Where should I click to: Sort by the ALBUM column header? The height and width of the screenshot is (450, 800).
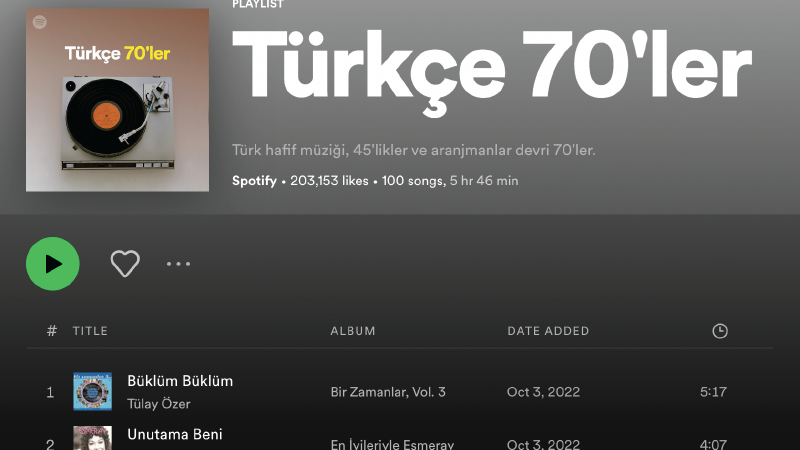[353, 331]
